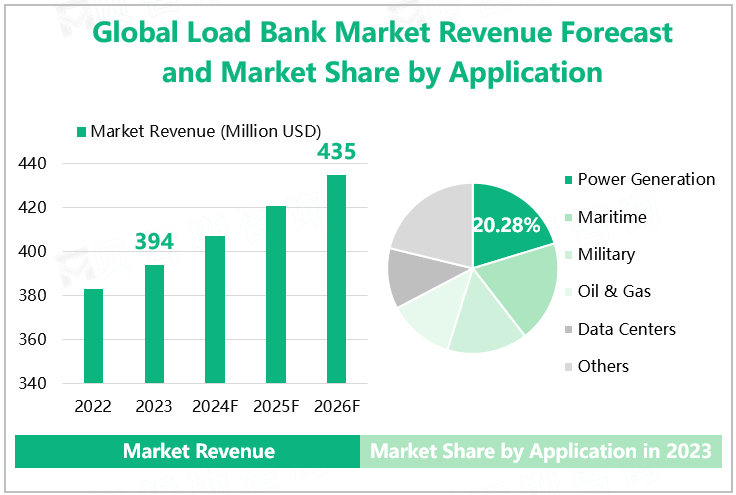The width and height of the screenshot is (736, 495).
Task: Click the Oil & Gas legend square
Action: (568, 292)
